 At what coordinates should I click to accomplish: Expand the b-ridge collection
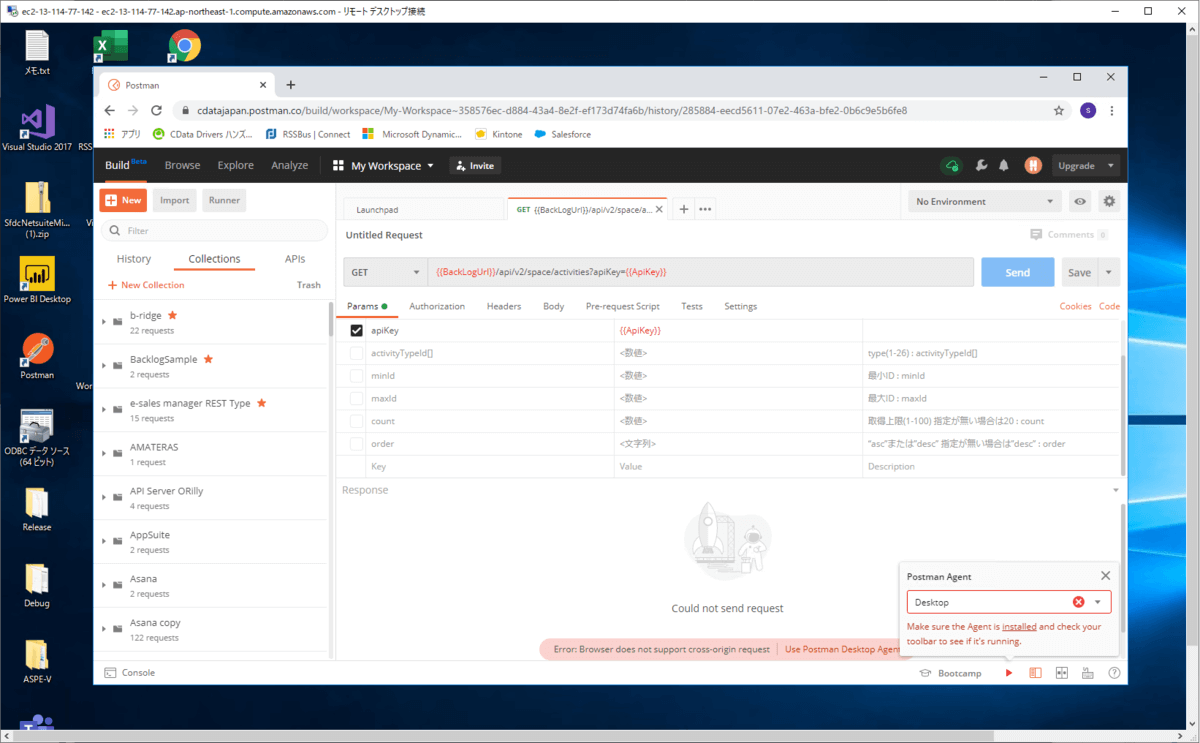(x=104, y=322)
